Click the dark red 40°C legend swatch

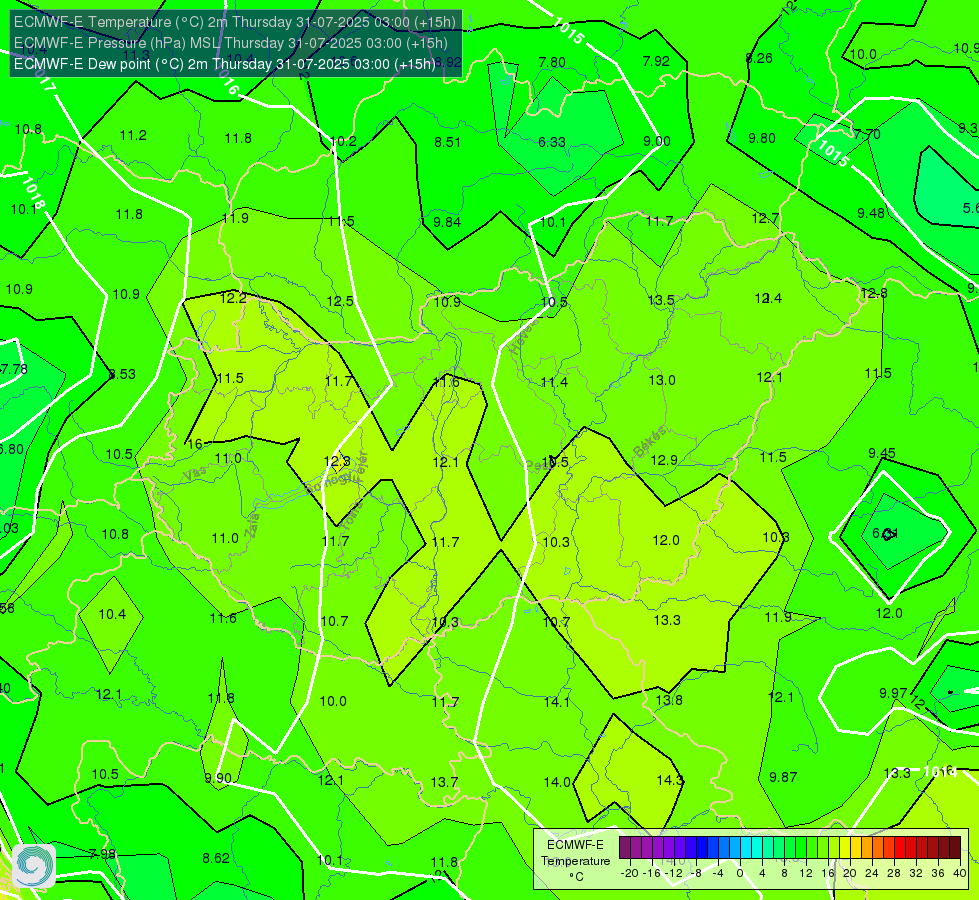pyautogui.click(x=955, y=848)
